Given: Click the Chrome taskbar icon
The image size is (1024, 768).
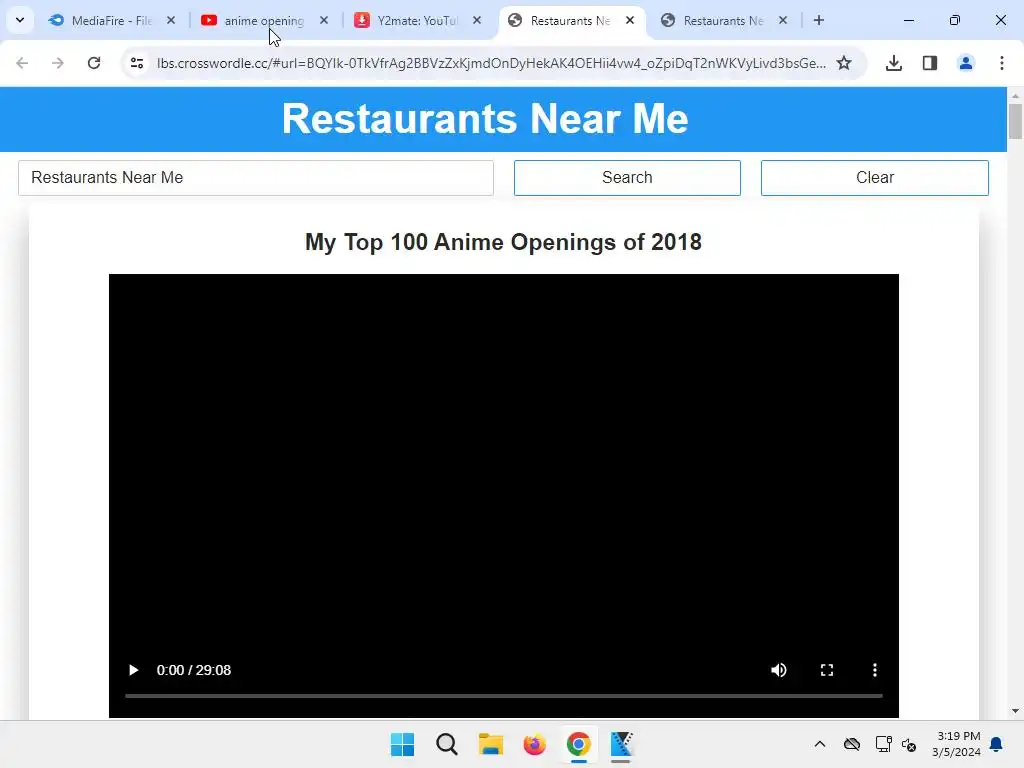Looking at the screenshot, I should point(579,744).
